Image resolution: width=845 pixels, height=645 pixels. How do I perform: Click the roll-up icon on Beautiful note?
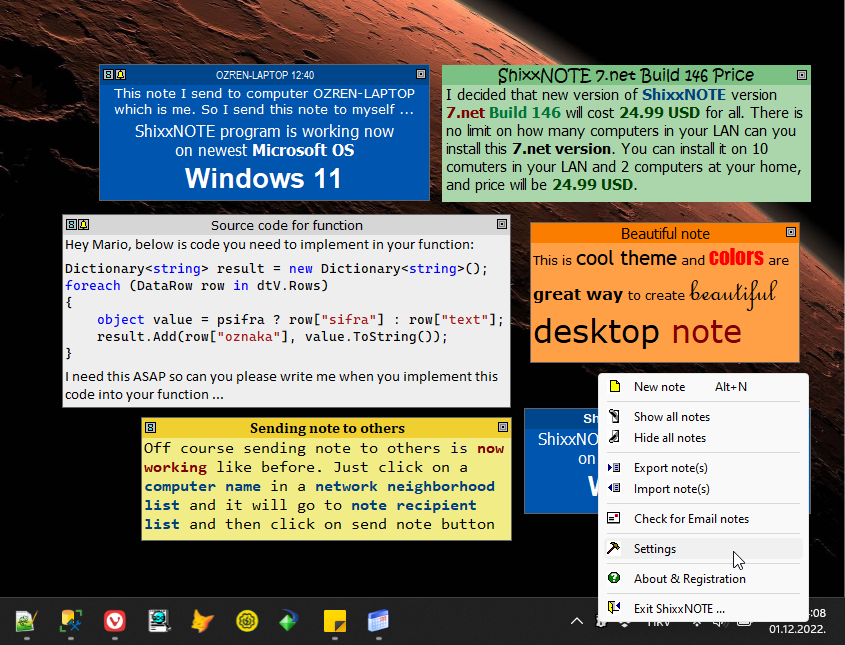point(791,233)
